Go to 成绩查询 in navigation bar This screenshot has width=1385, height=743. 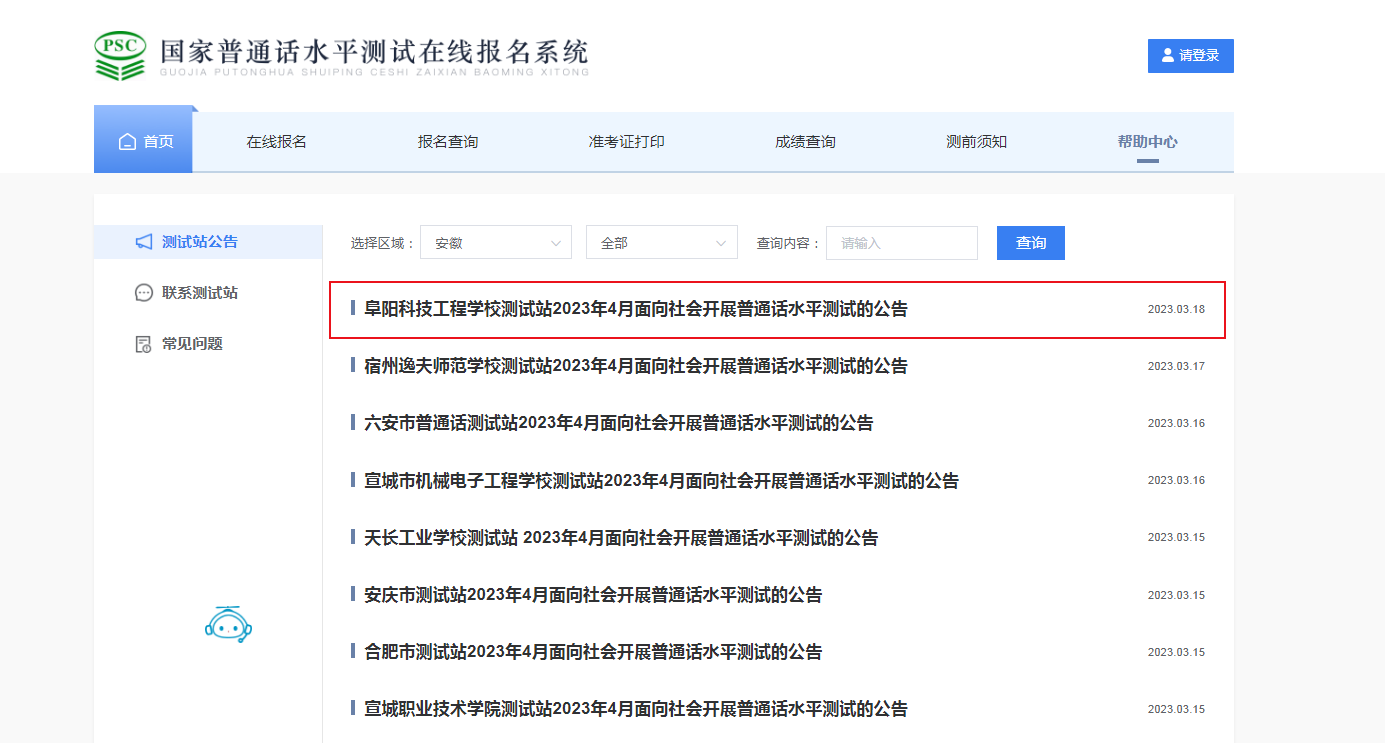(x=805, y=142)
